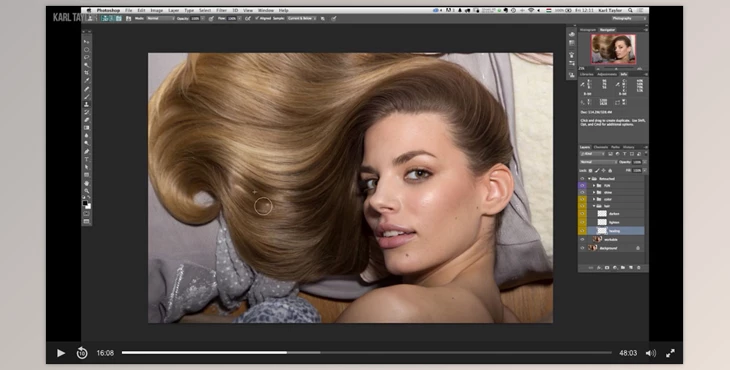
Task: Click the Navigator preview thumbnail
Action: 613,48
